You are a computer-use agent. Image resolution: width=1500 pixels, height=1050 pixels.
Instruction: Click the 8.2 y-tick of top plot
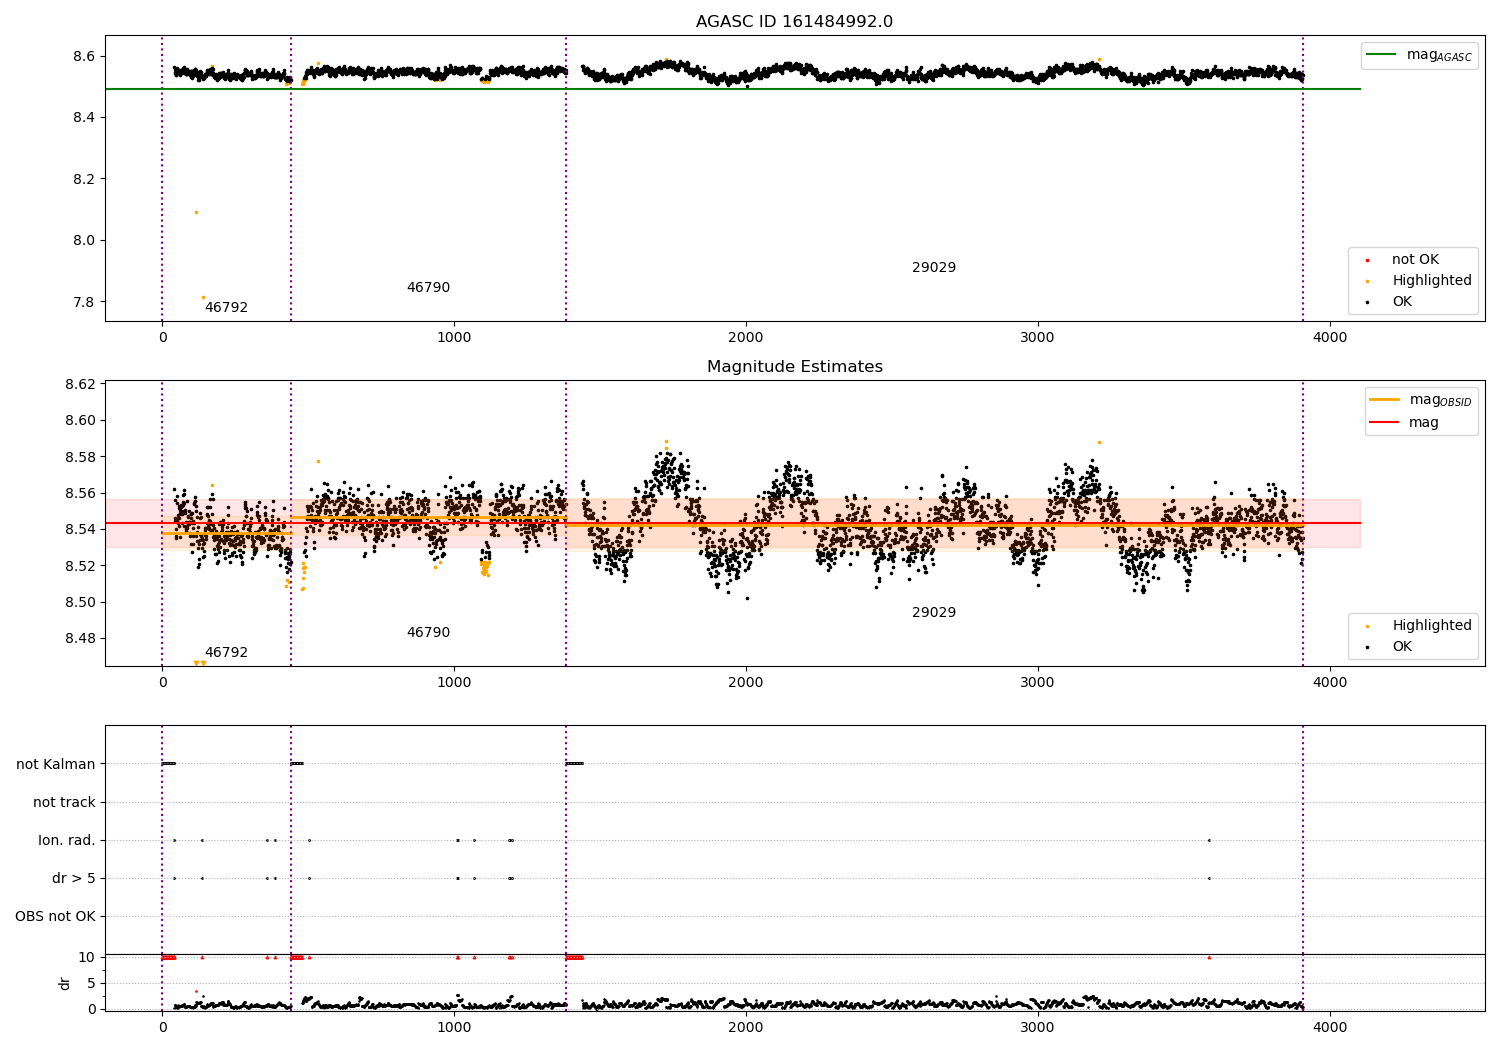pyautogui.click(x=83, y=180)
